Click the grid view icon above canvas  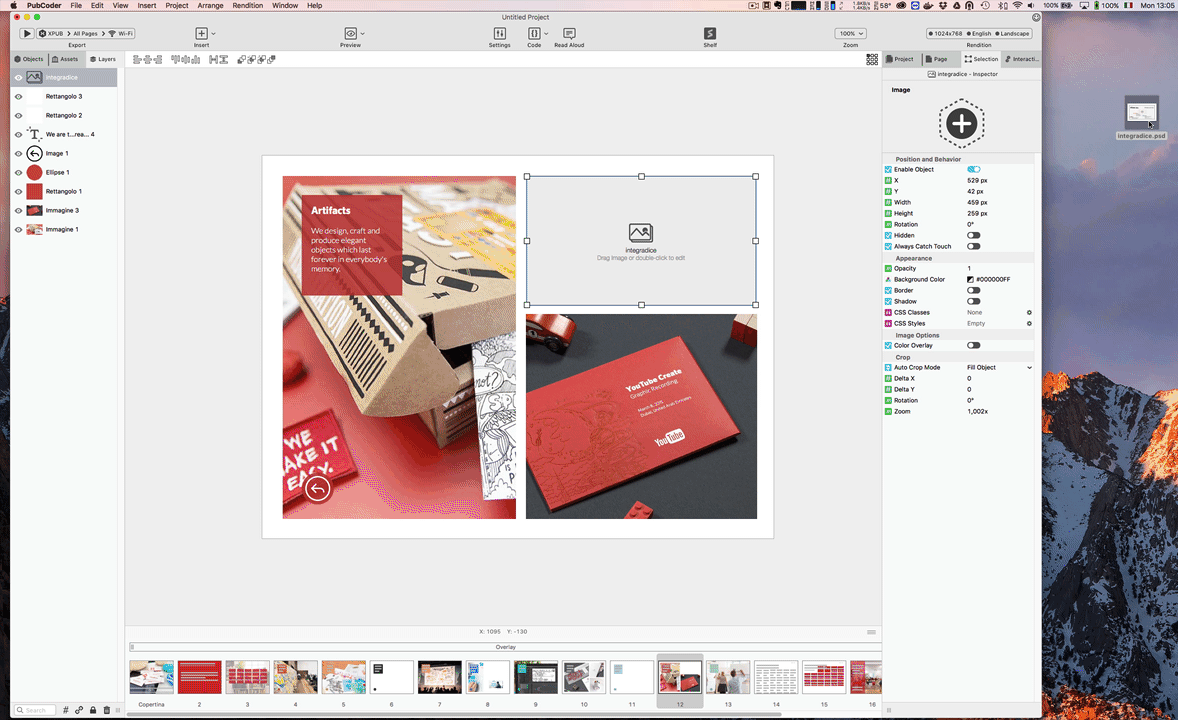872,60
